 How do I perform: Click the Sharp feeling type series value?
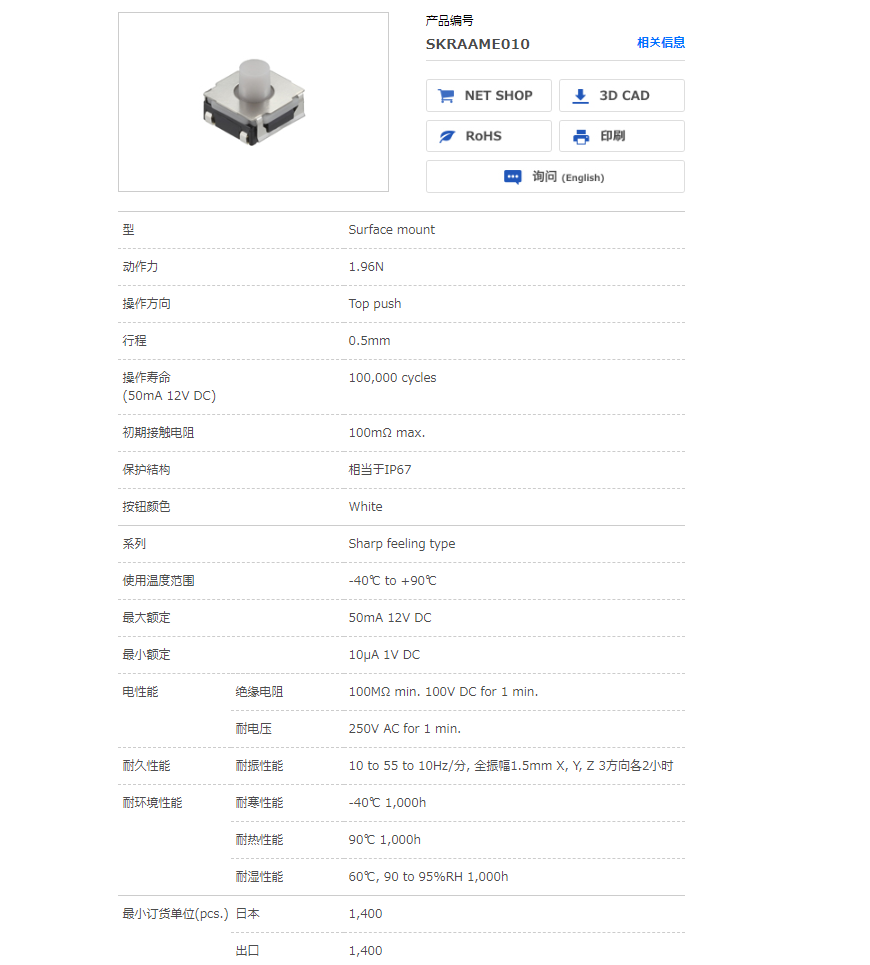[x=401, y=544]
